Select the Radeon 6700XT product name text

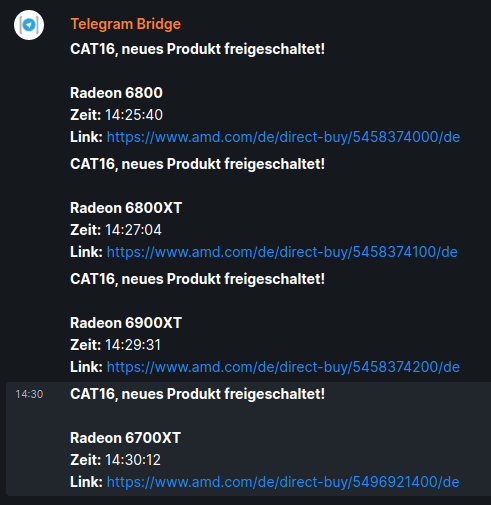pos(126,438)
